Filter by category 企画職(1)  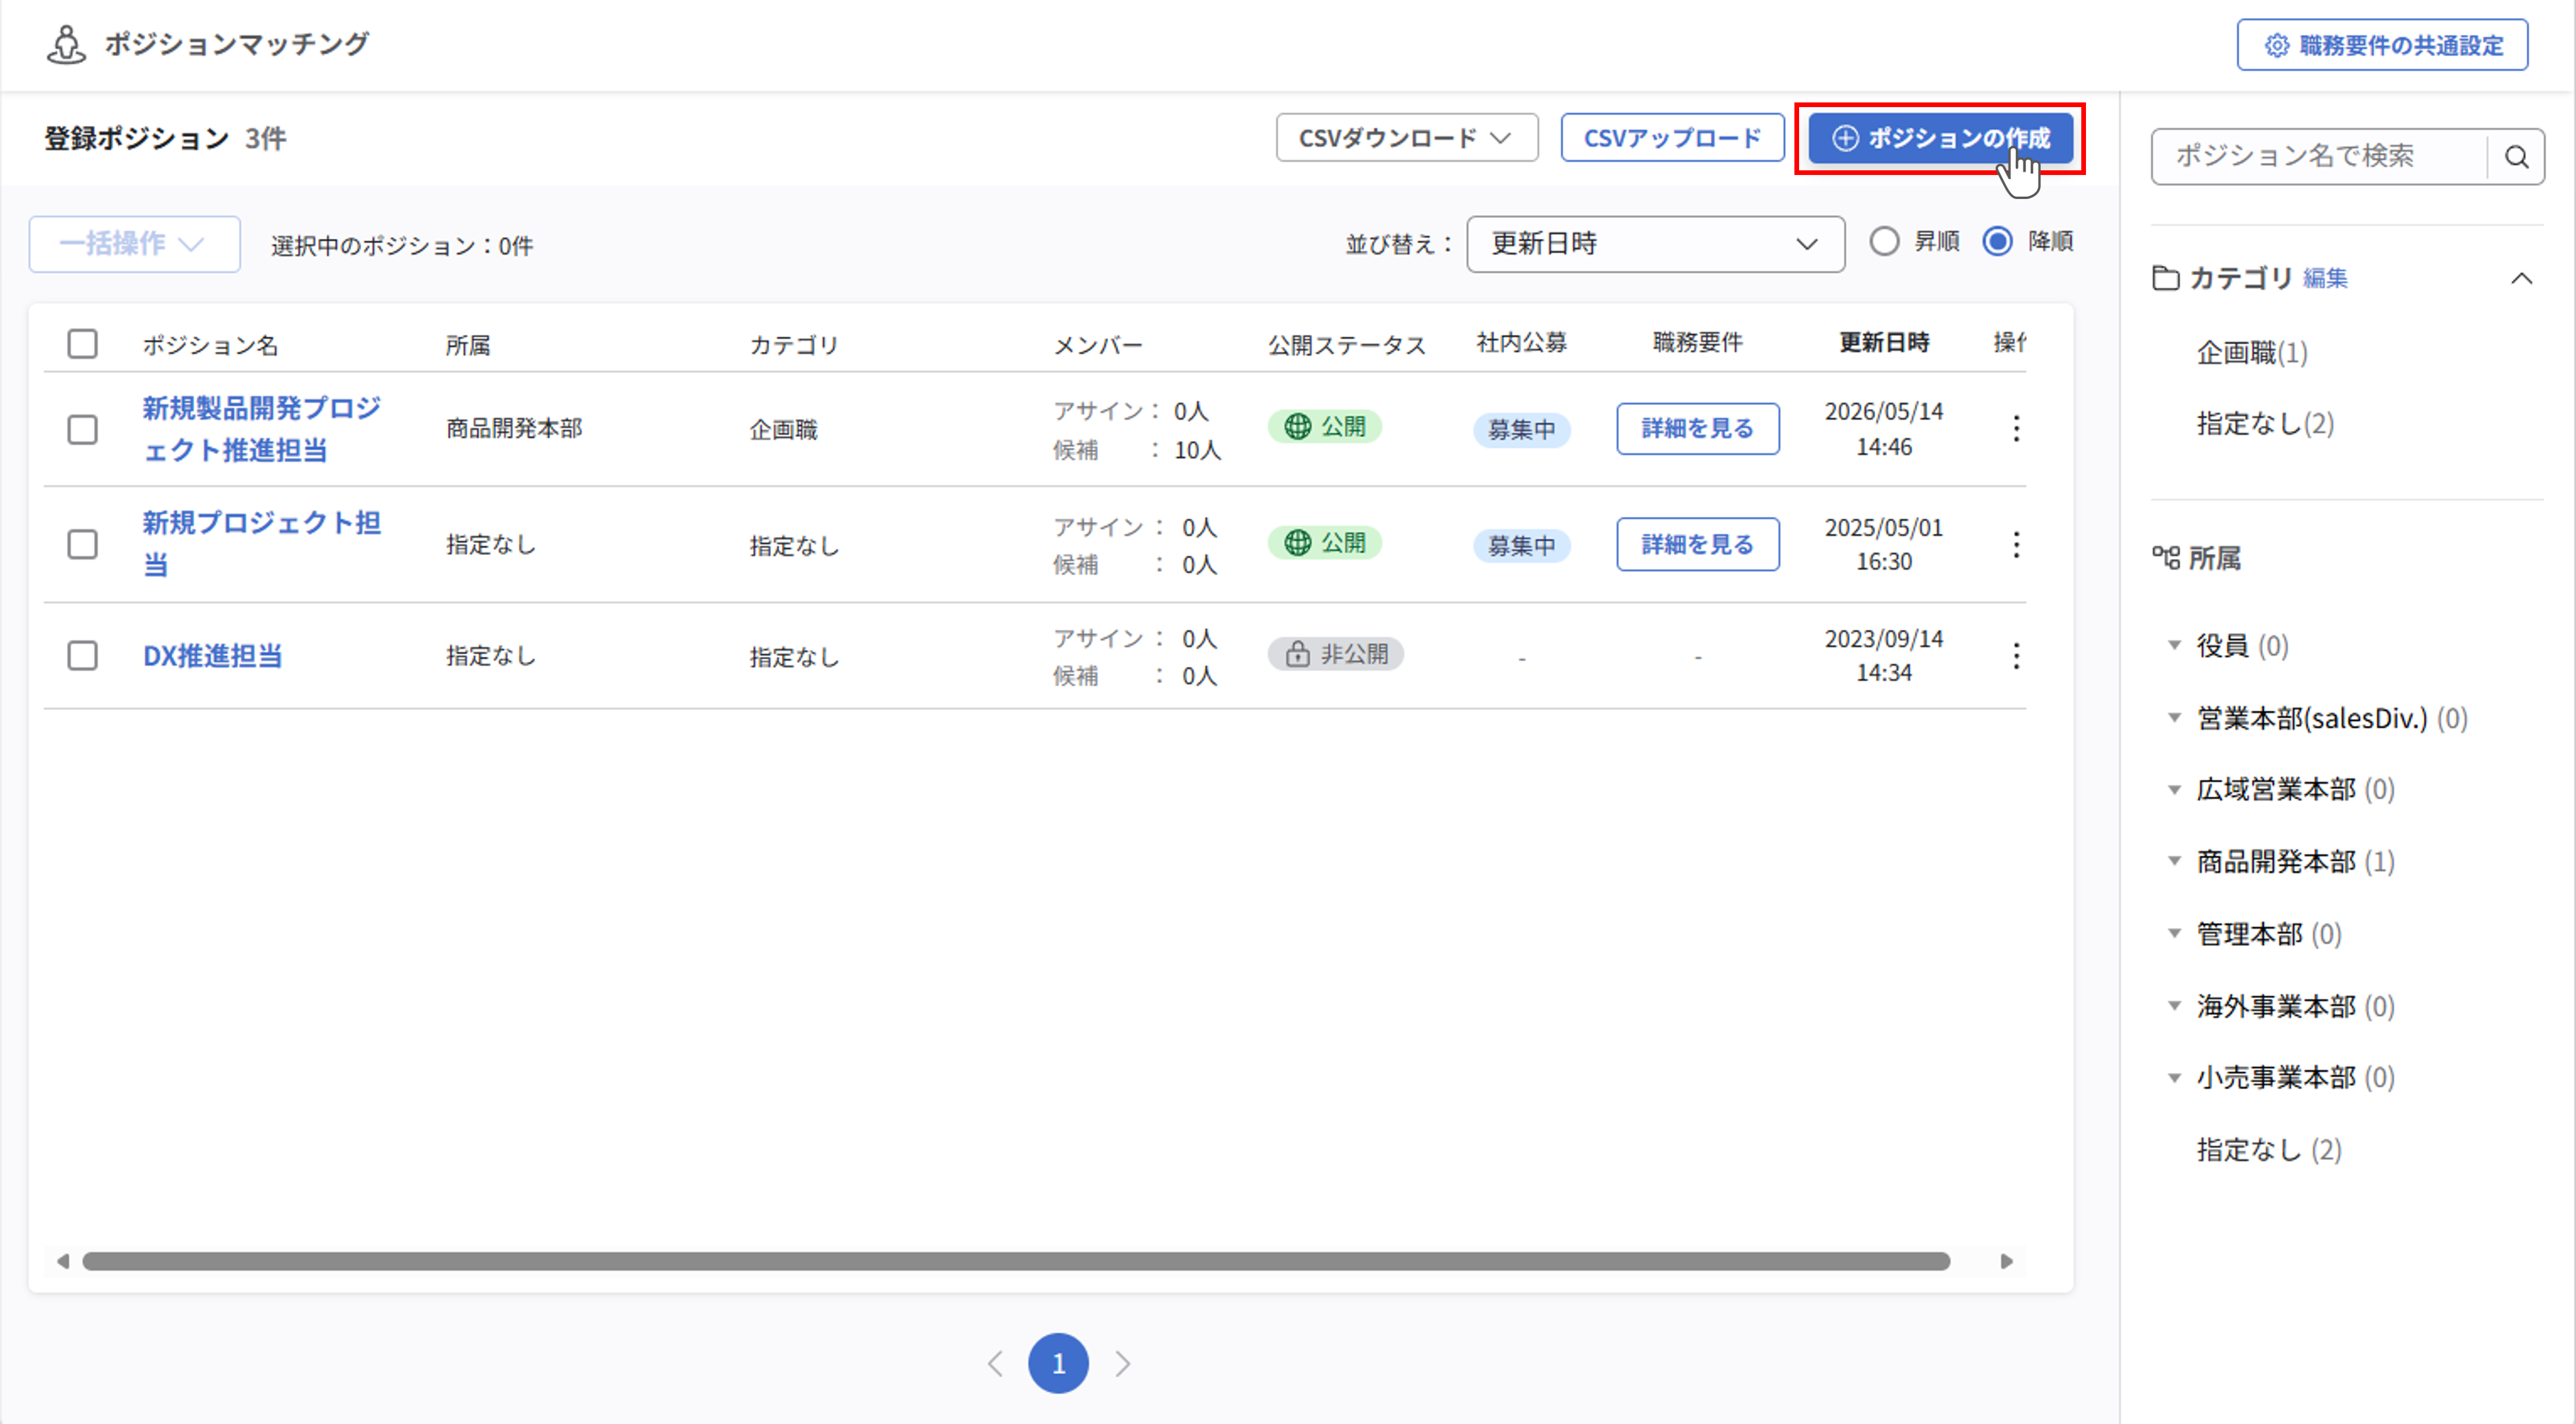point(2251,353)
